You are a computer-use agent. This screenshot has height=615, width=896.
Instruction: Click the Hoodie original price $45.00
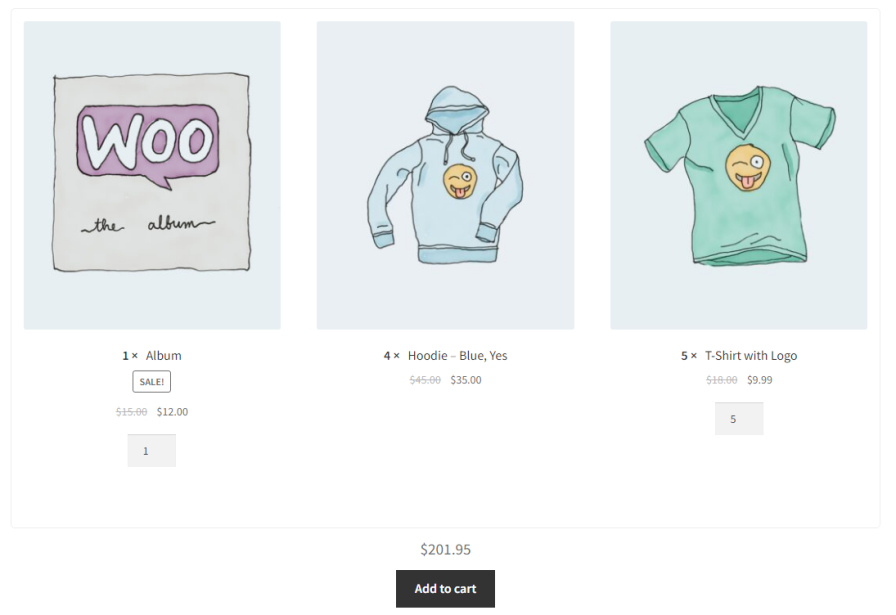point(425,380)
